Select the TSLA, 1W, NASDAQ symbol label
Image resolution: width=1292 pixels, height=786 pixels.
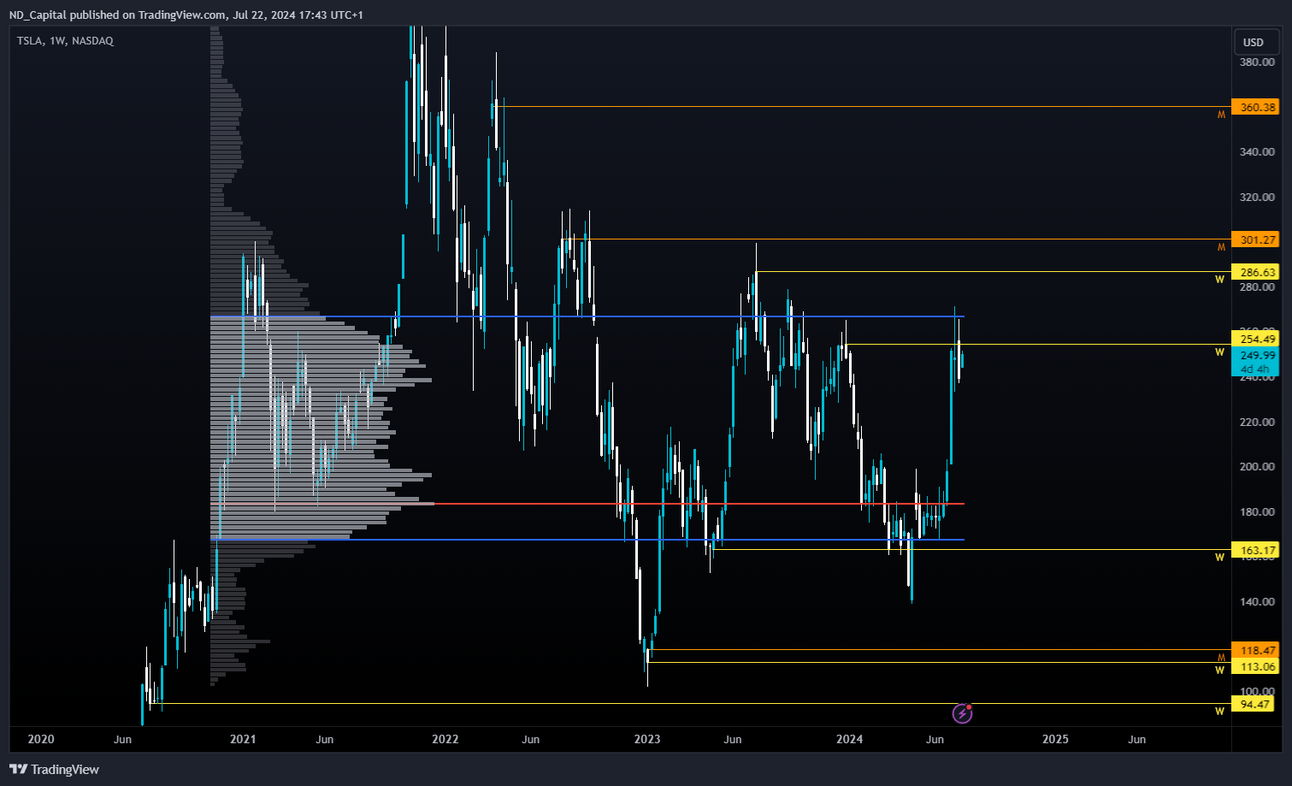65,40
